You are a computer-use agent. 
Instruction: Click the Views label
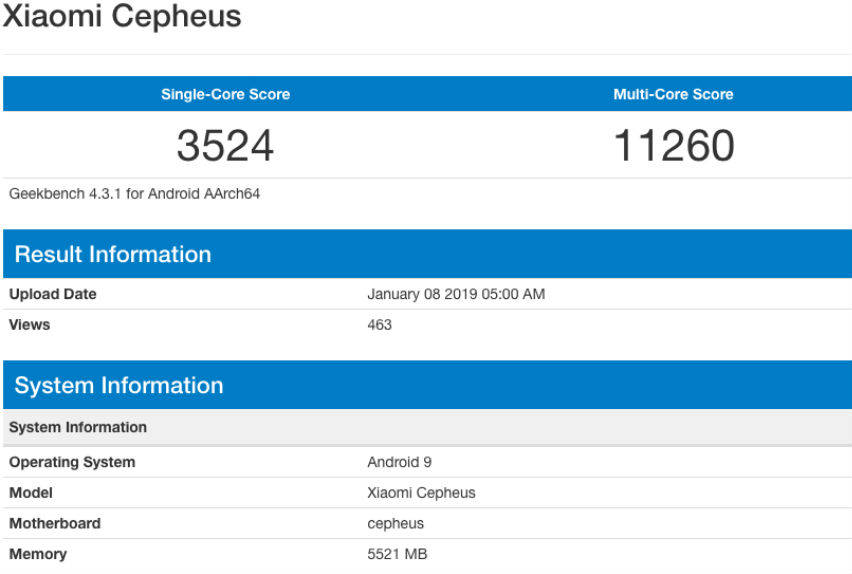coord(29,325)
